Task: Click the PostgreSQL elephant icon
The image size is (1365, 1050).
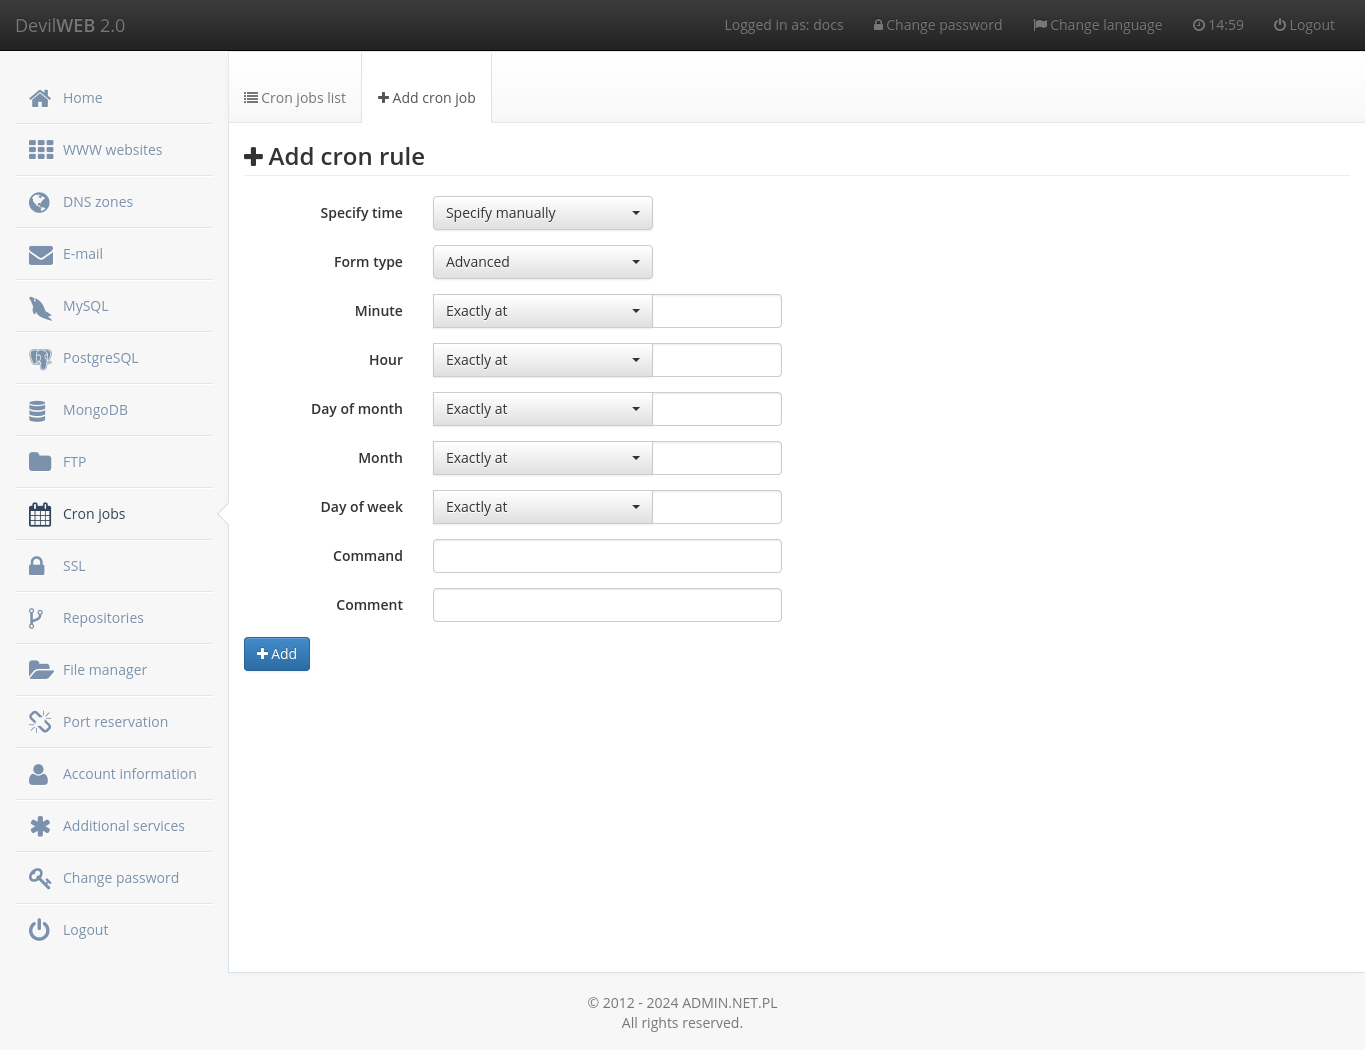Action: coord(40,357)
